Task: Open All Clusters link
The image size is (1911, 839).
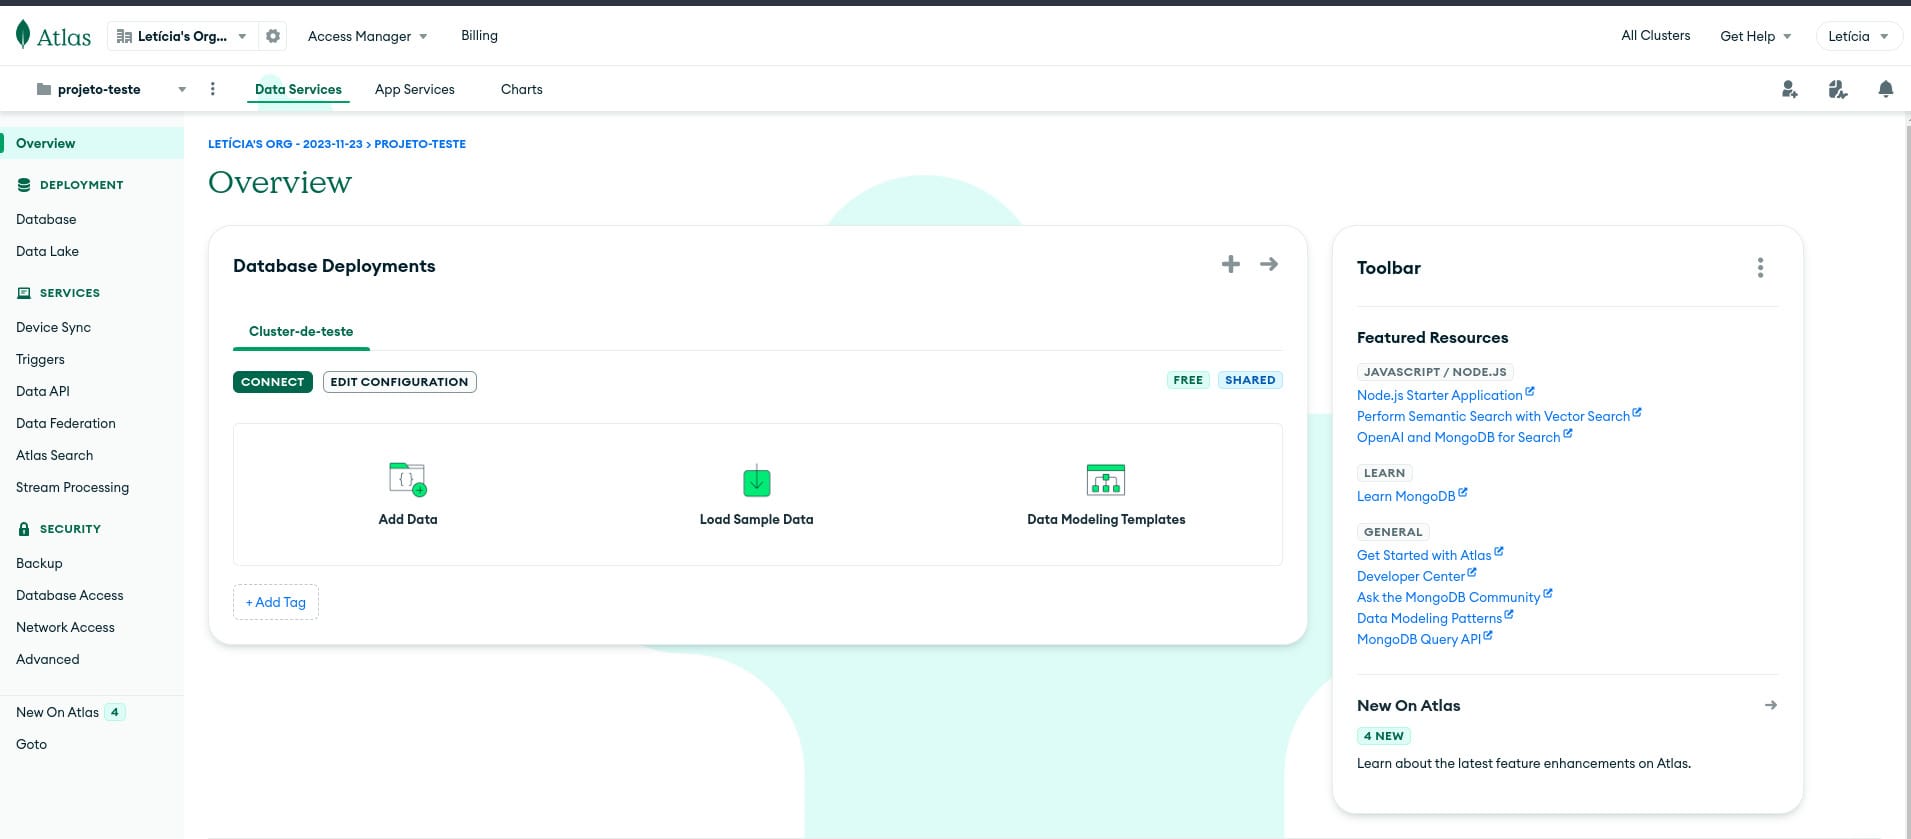Action: point(1656,35)
